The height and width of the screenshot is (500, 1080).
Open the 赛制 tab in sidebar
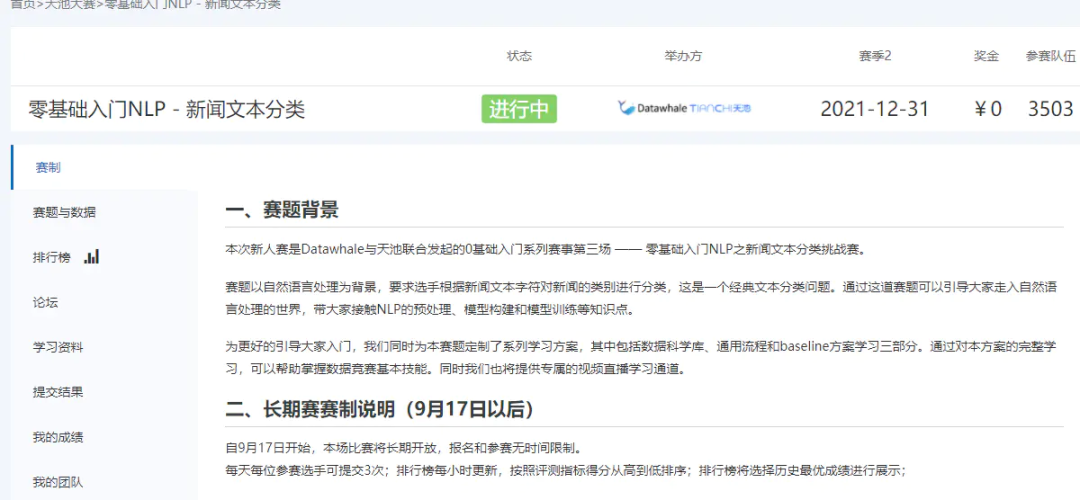[x=48, y=167]
